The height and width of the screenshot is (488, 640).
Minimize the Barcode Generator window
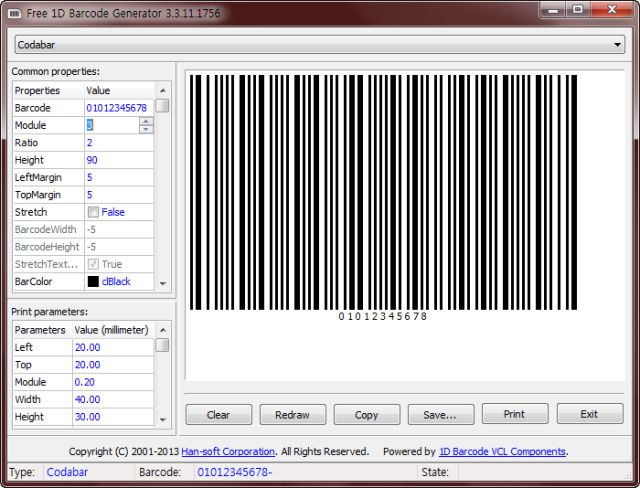point(553,9)
